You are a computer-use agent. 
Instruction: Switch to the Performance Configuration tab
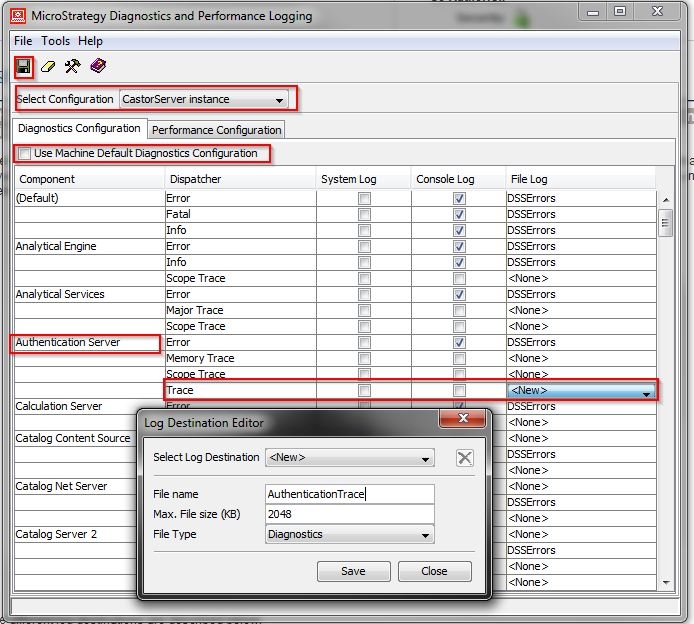[x=216, y=130]
